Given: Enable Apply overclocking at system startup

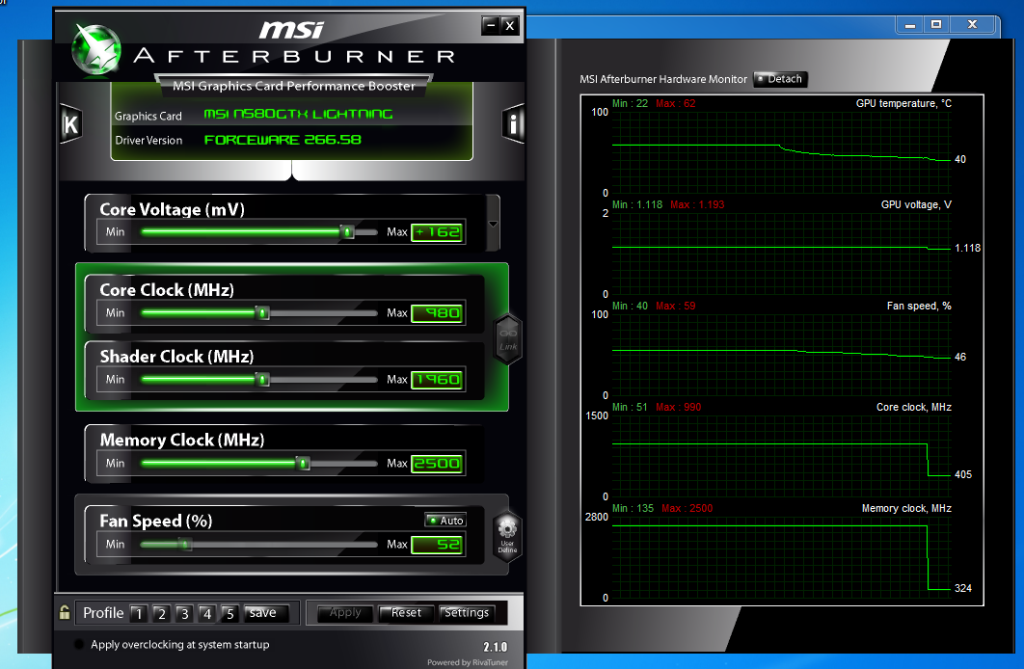Looking at the screenshot, I should pyautogui.click(x=79, y=645).
